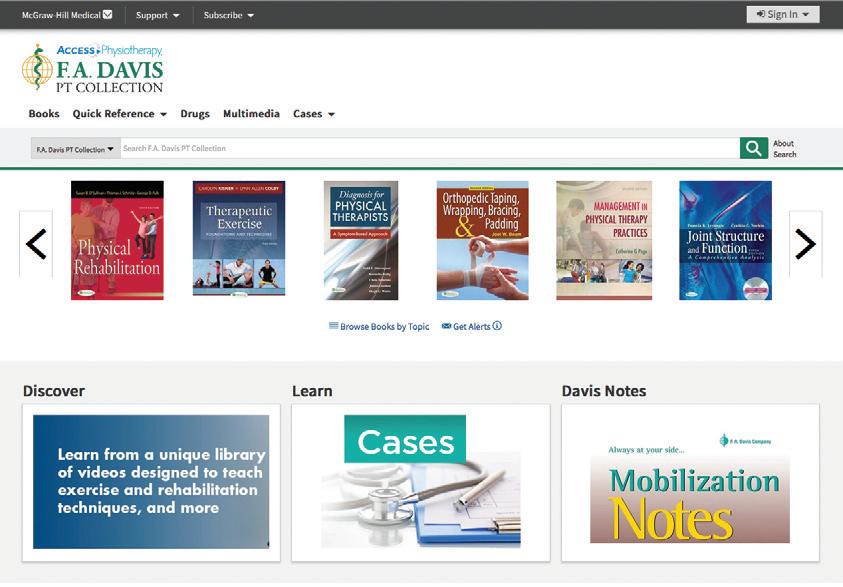This screenshot has width=843, height=587.
Task: Click the About Search link
Action: click(784, 149)
